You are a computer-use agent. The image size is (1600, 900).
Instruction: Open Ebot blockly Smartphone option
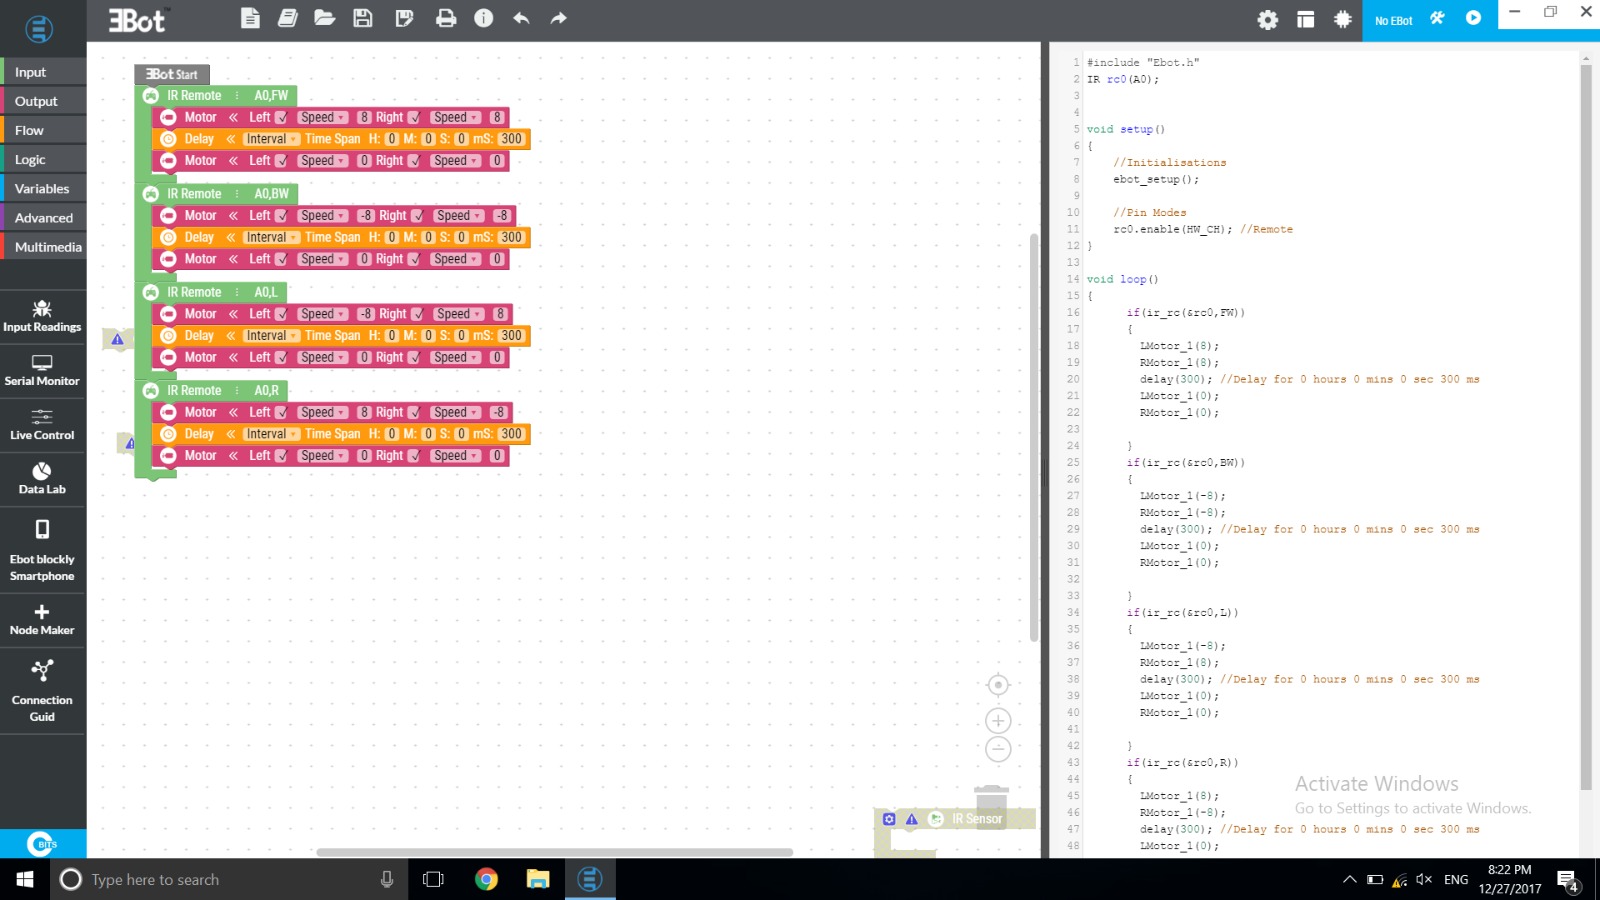(x=42, y=550)
